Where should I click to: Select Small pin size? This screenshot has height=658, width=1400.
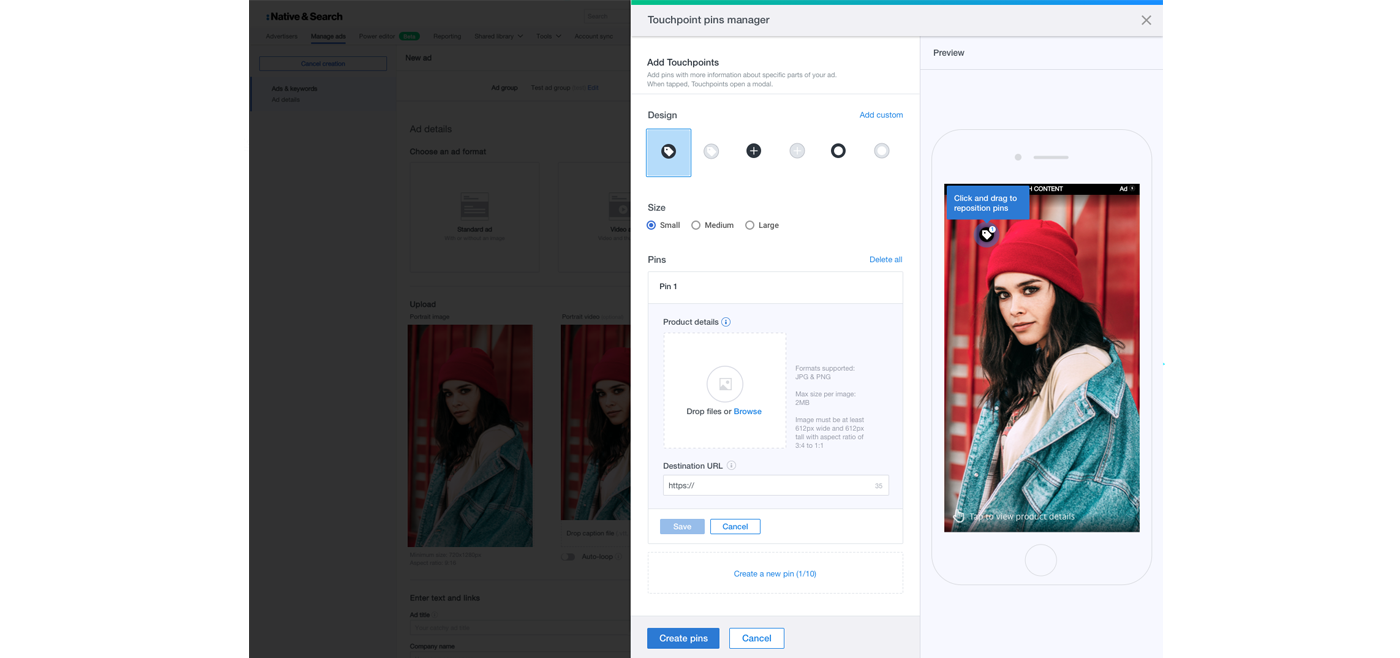pyautogui.click(x=651, y=225)
